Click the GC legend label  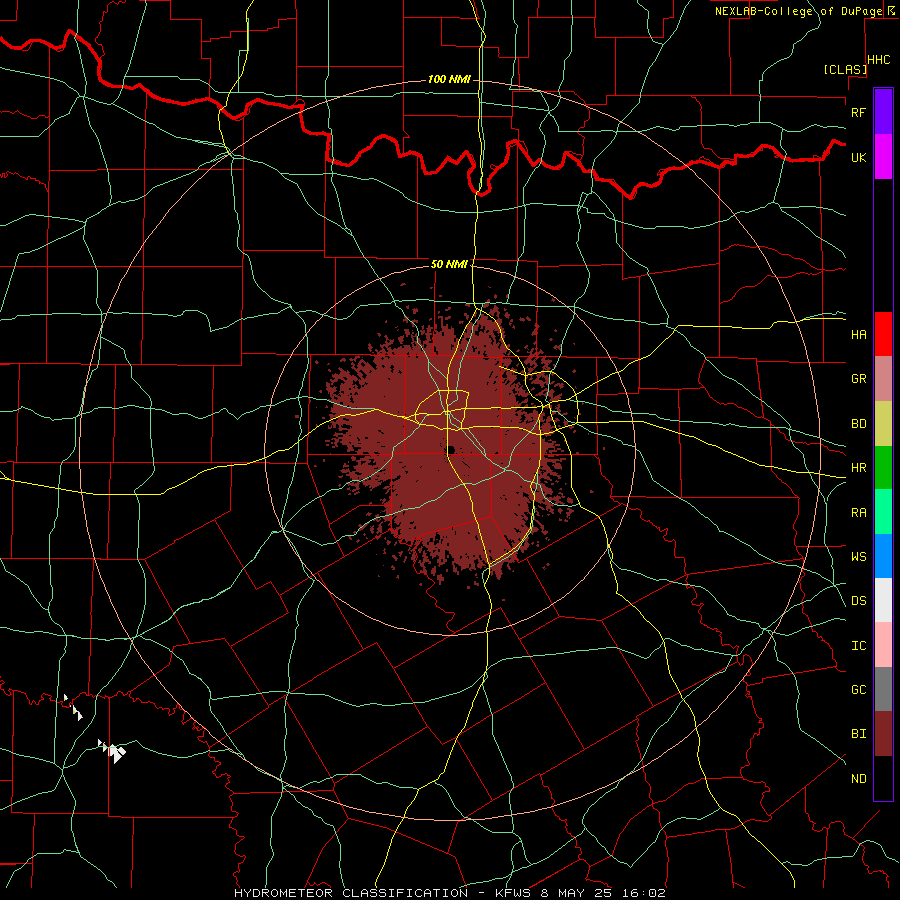click(x=858, y=690)
